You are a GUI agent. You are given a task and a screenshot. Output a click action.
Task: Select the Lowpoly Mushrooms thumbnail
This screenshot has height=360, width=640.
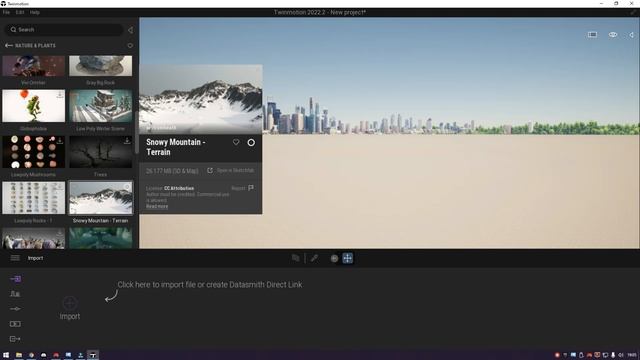tap(33, 152)
